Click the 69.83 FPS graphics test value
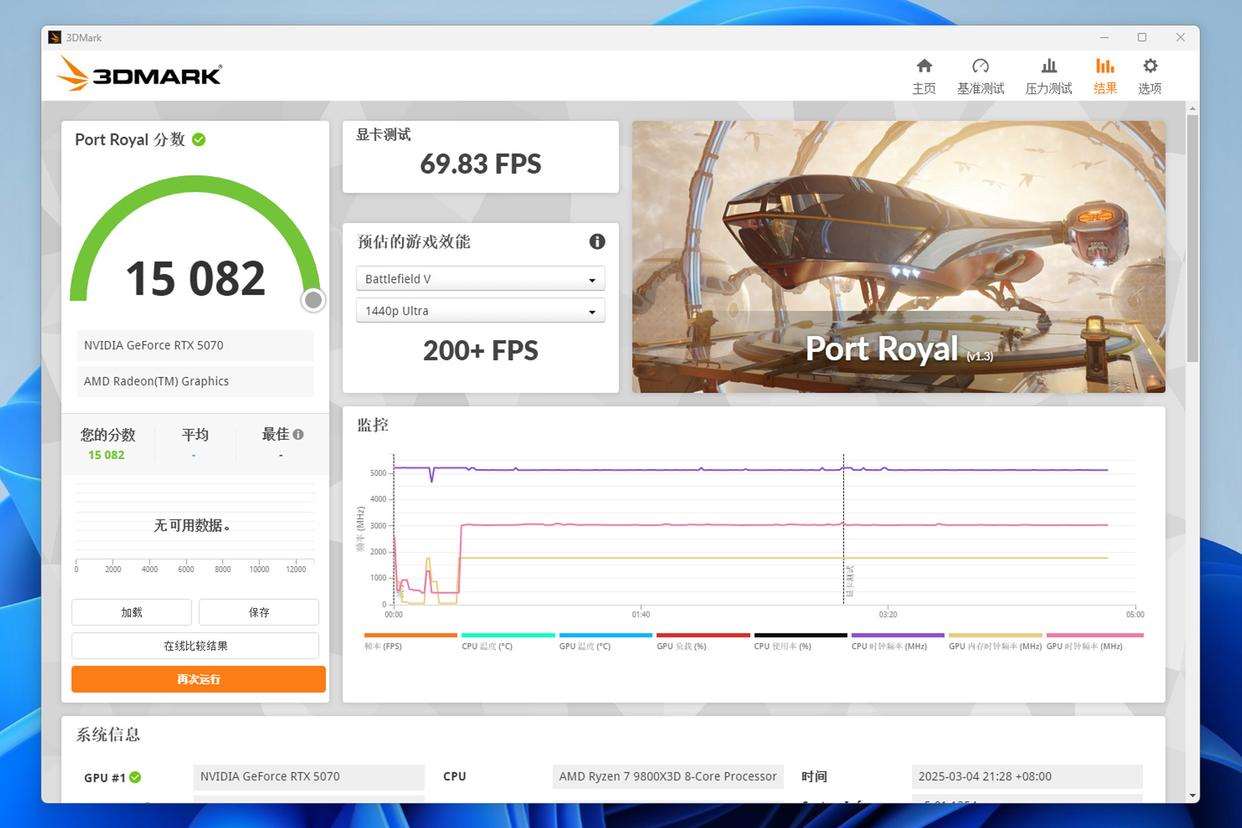This screenshot has width=1242, height=828. point(480,164)
